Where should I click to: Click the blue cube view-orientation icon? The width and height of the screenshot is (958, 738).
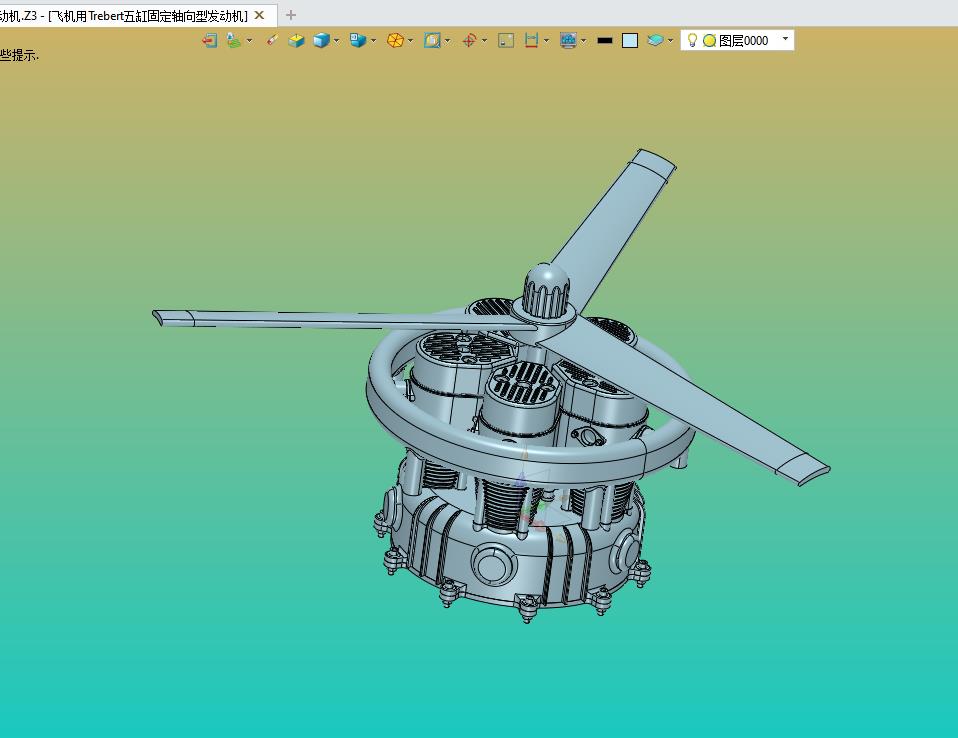357,40
